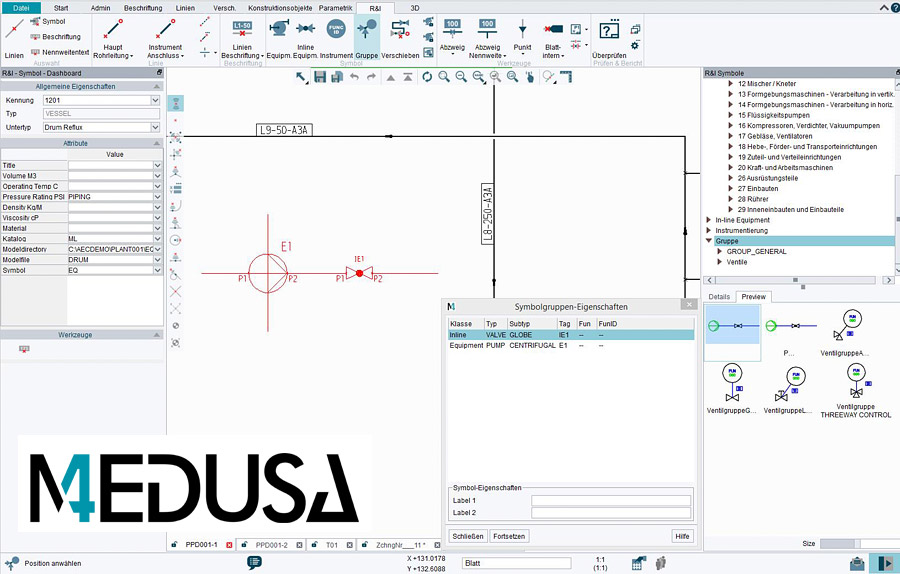Switch to the Beschriftung ribbon tab
Screen dimensions: 900x574
point(143,8)
